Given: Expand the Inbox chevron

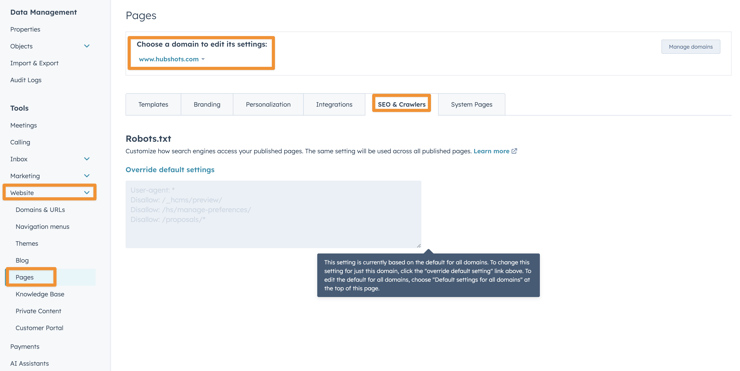Looking at the screenshot, I should [87, 159].
